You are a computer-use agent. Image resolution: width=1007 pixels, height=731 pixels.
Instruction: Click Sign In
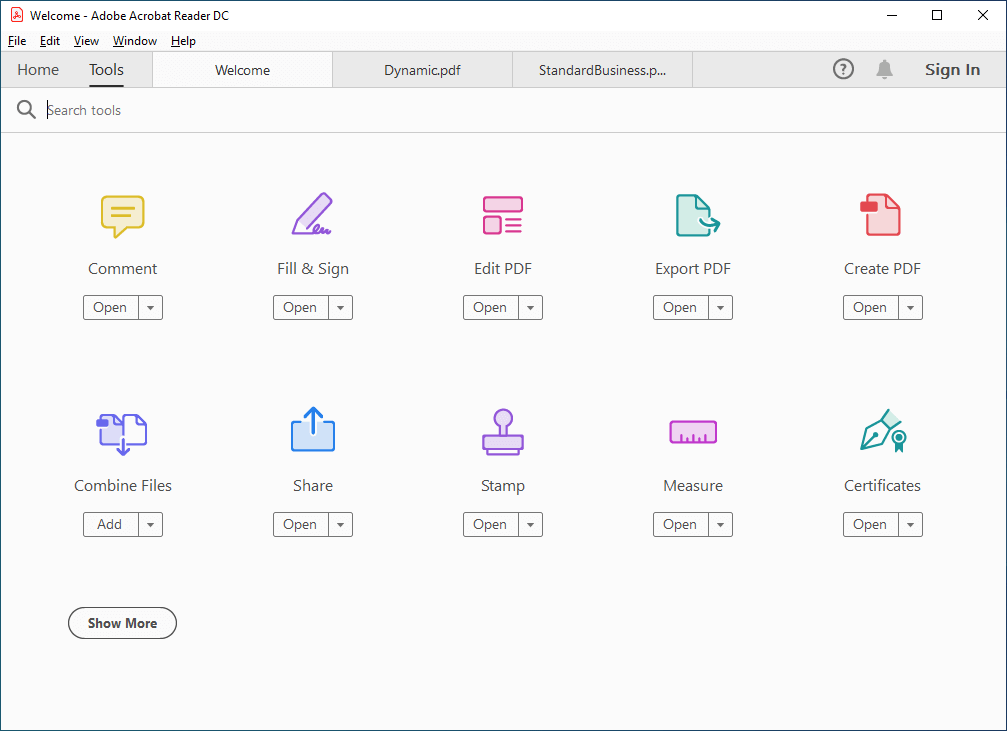coord(952,69)
